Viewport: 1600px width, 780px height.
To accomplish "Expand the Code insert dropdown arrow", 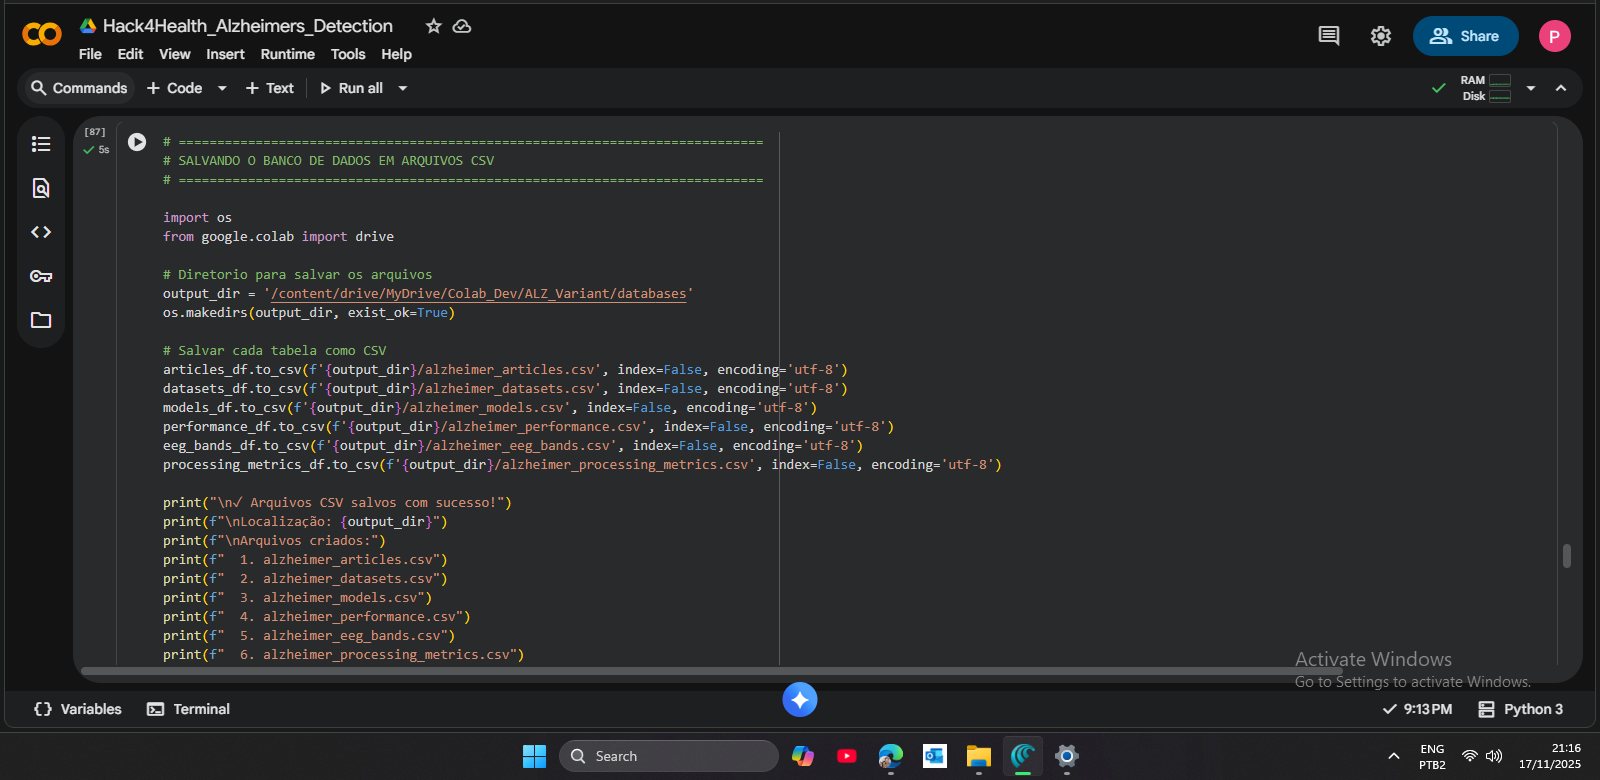I will point(222,88).
